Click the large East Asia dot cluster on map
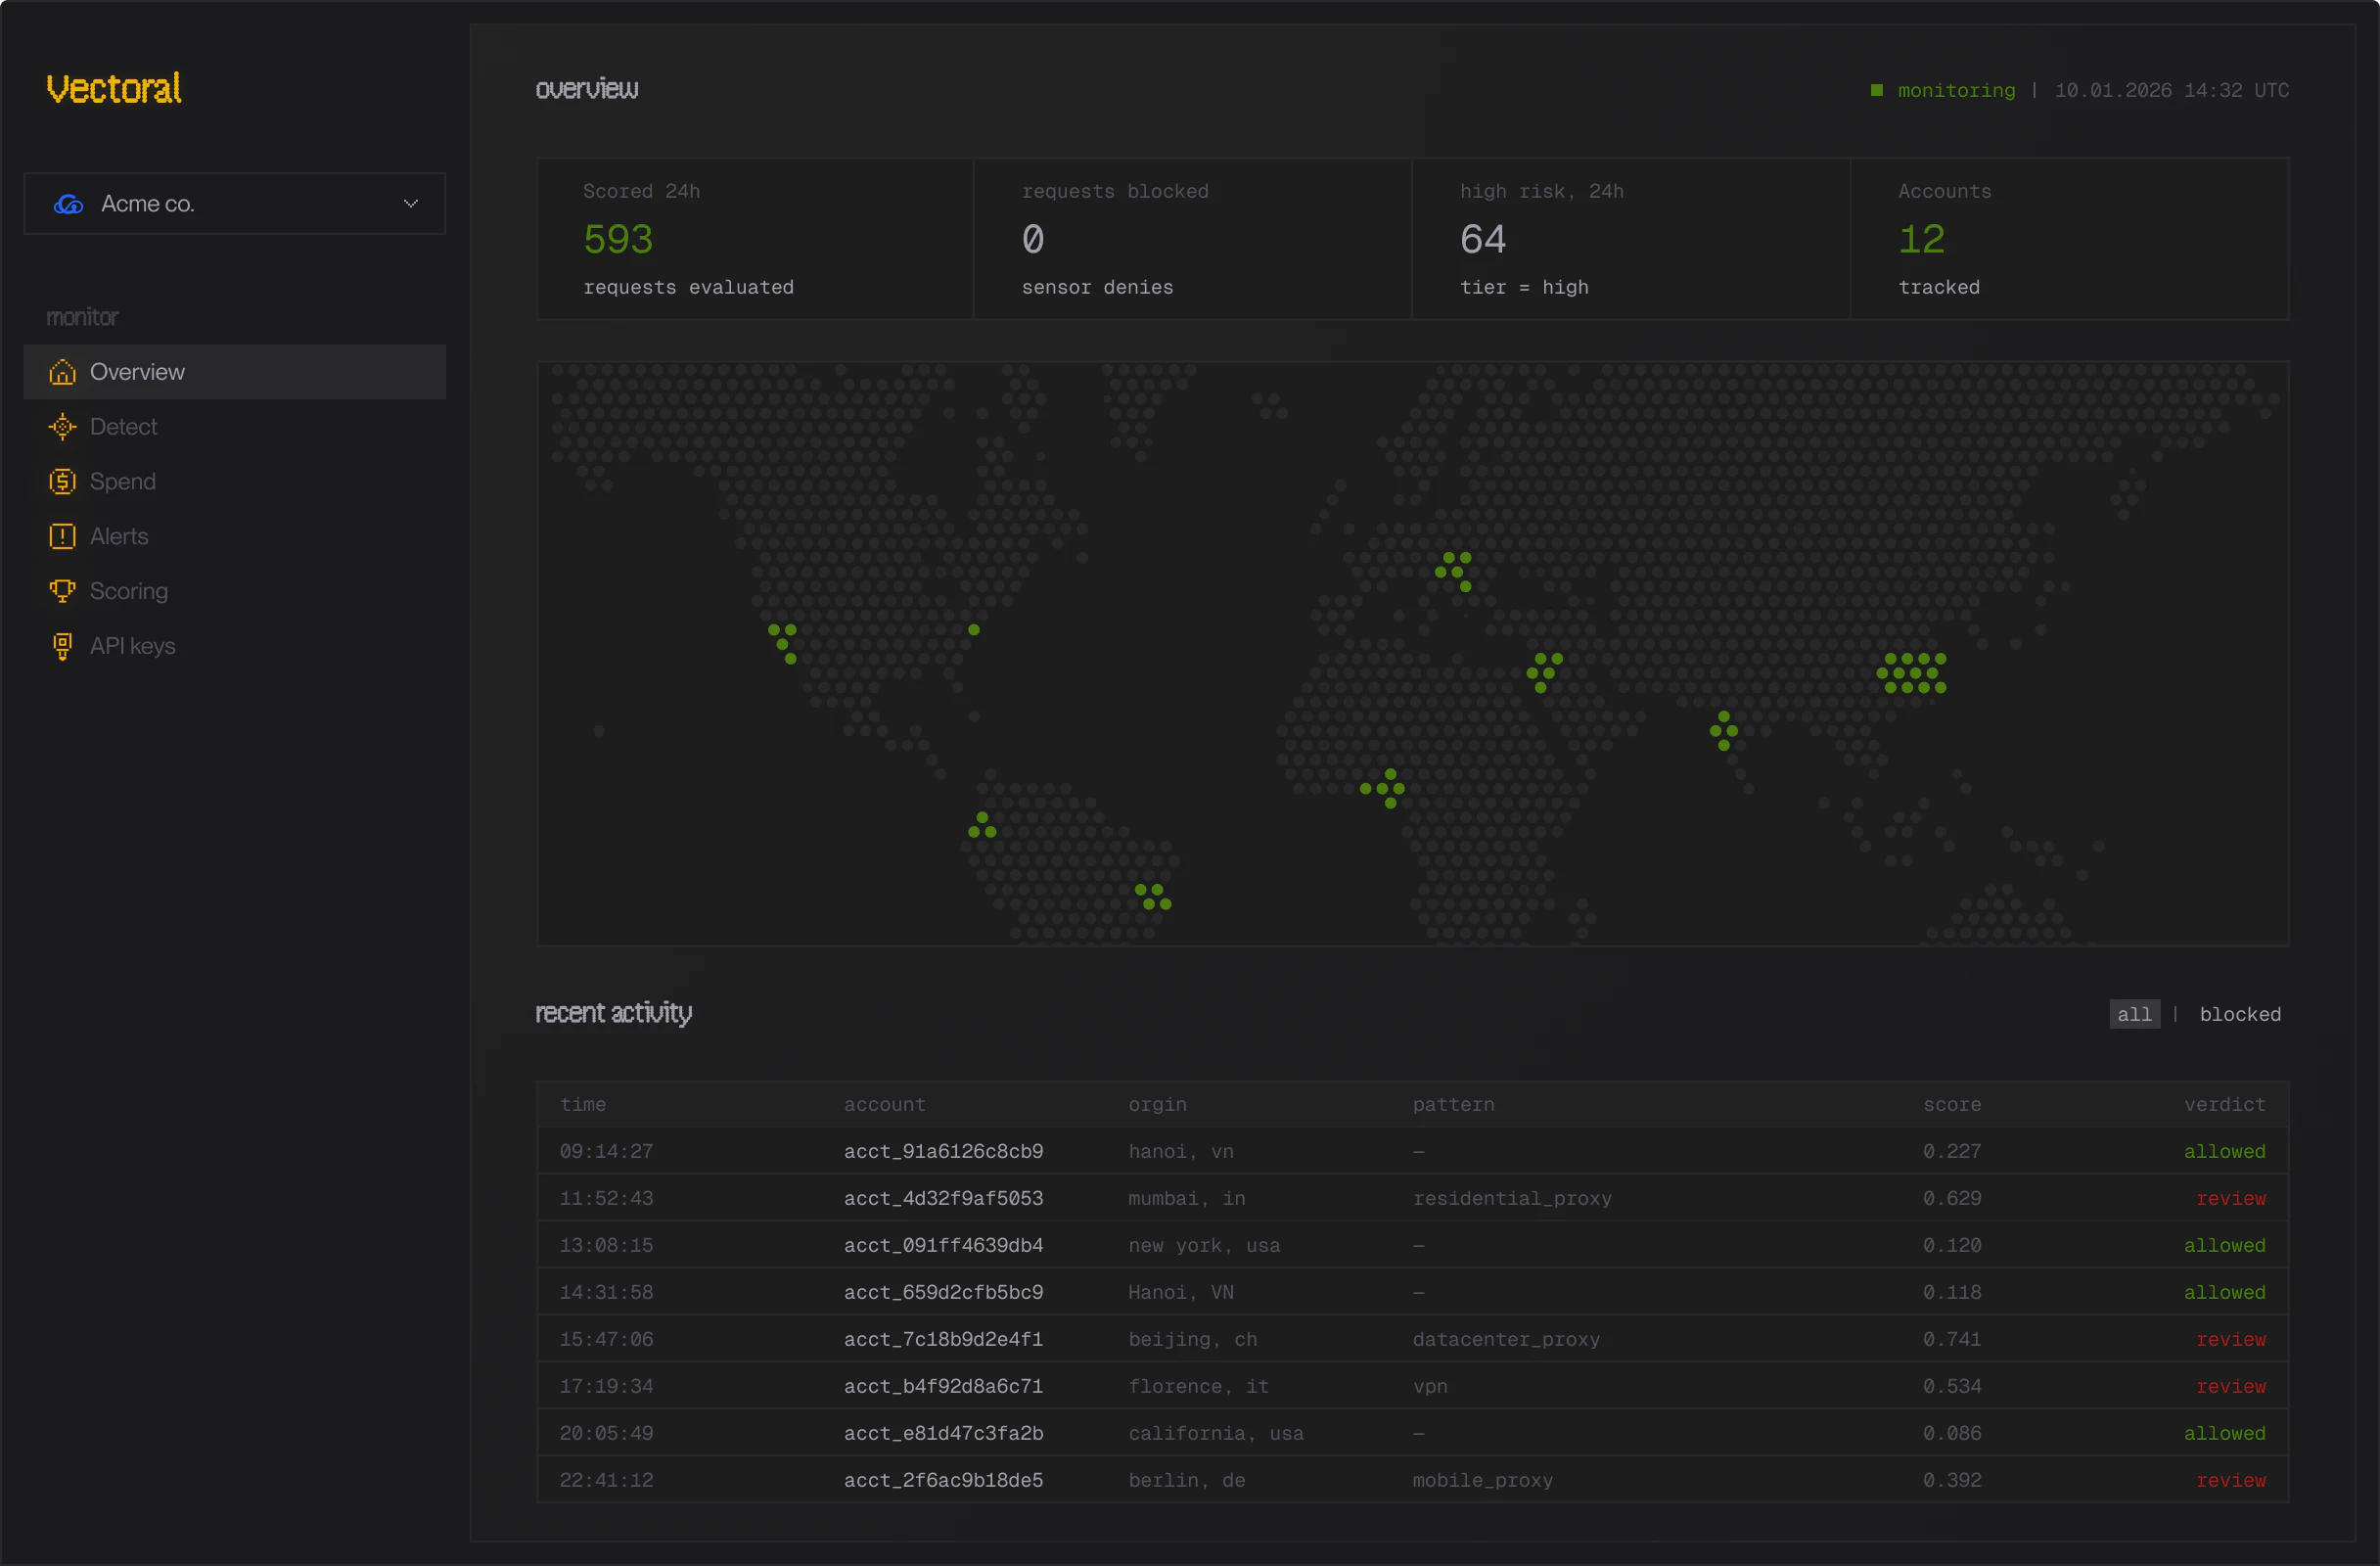The width and height of the screenshot is (2380, 1566). [x=1911, y=673]
